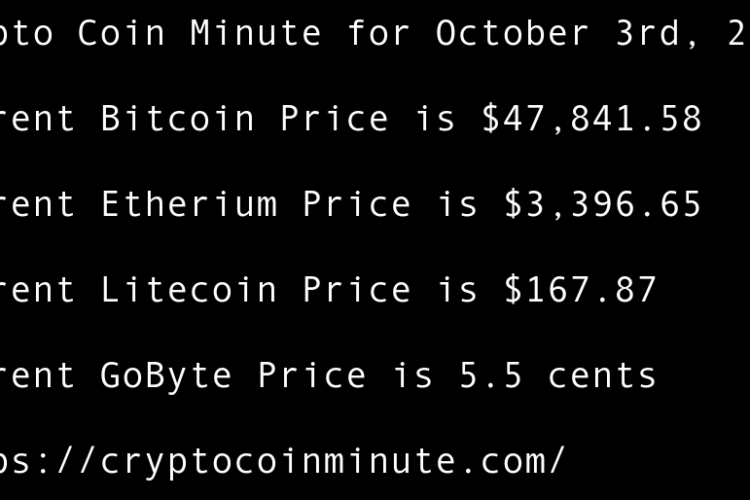Viewport: 750px width, 500px height.
Task: Click "Price" in the Bitcoin line
Action: point(334,119)
